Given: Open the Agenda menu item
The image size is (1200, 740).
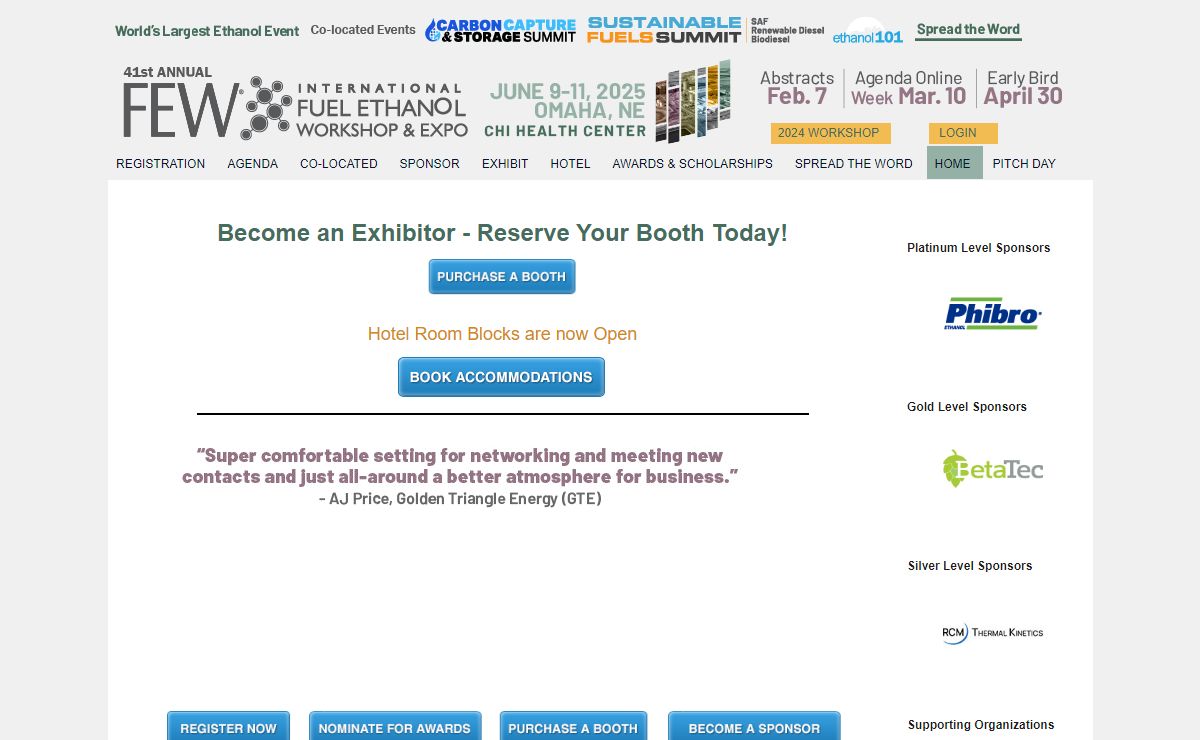Looking at the screenshot, I should [252, 164].
